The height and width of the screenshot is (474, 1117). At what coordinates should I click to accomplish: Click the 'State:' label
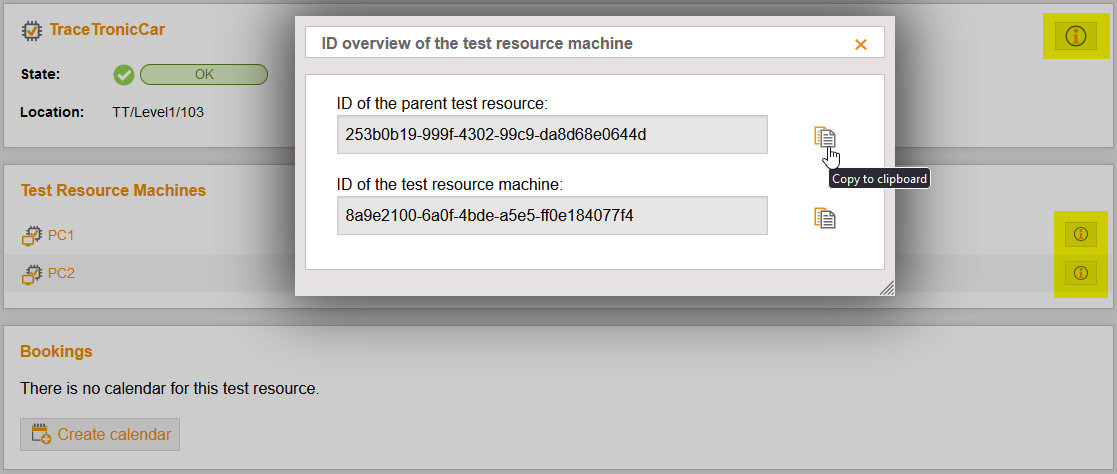(x=41, y=74)
